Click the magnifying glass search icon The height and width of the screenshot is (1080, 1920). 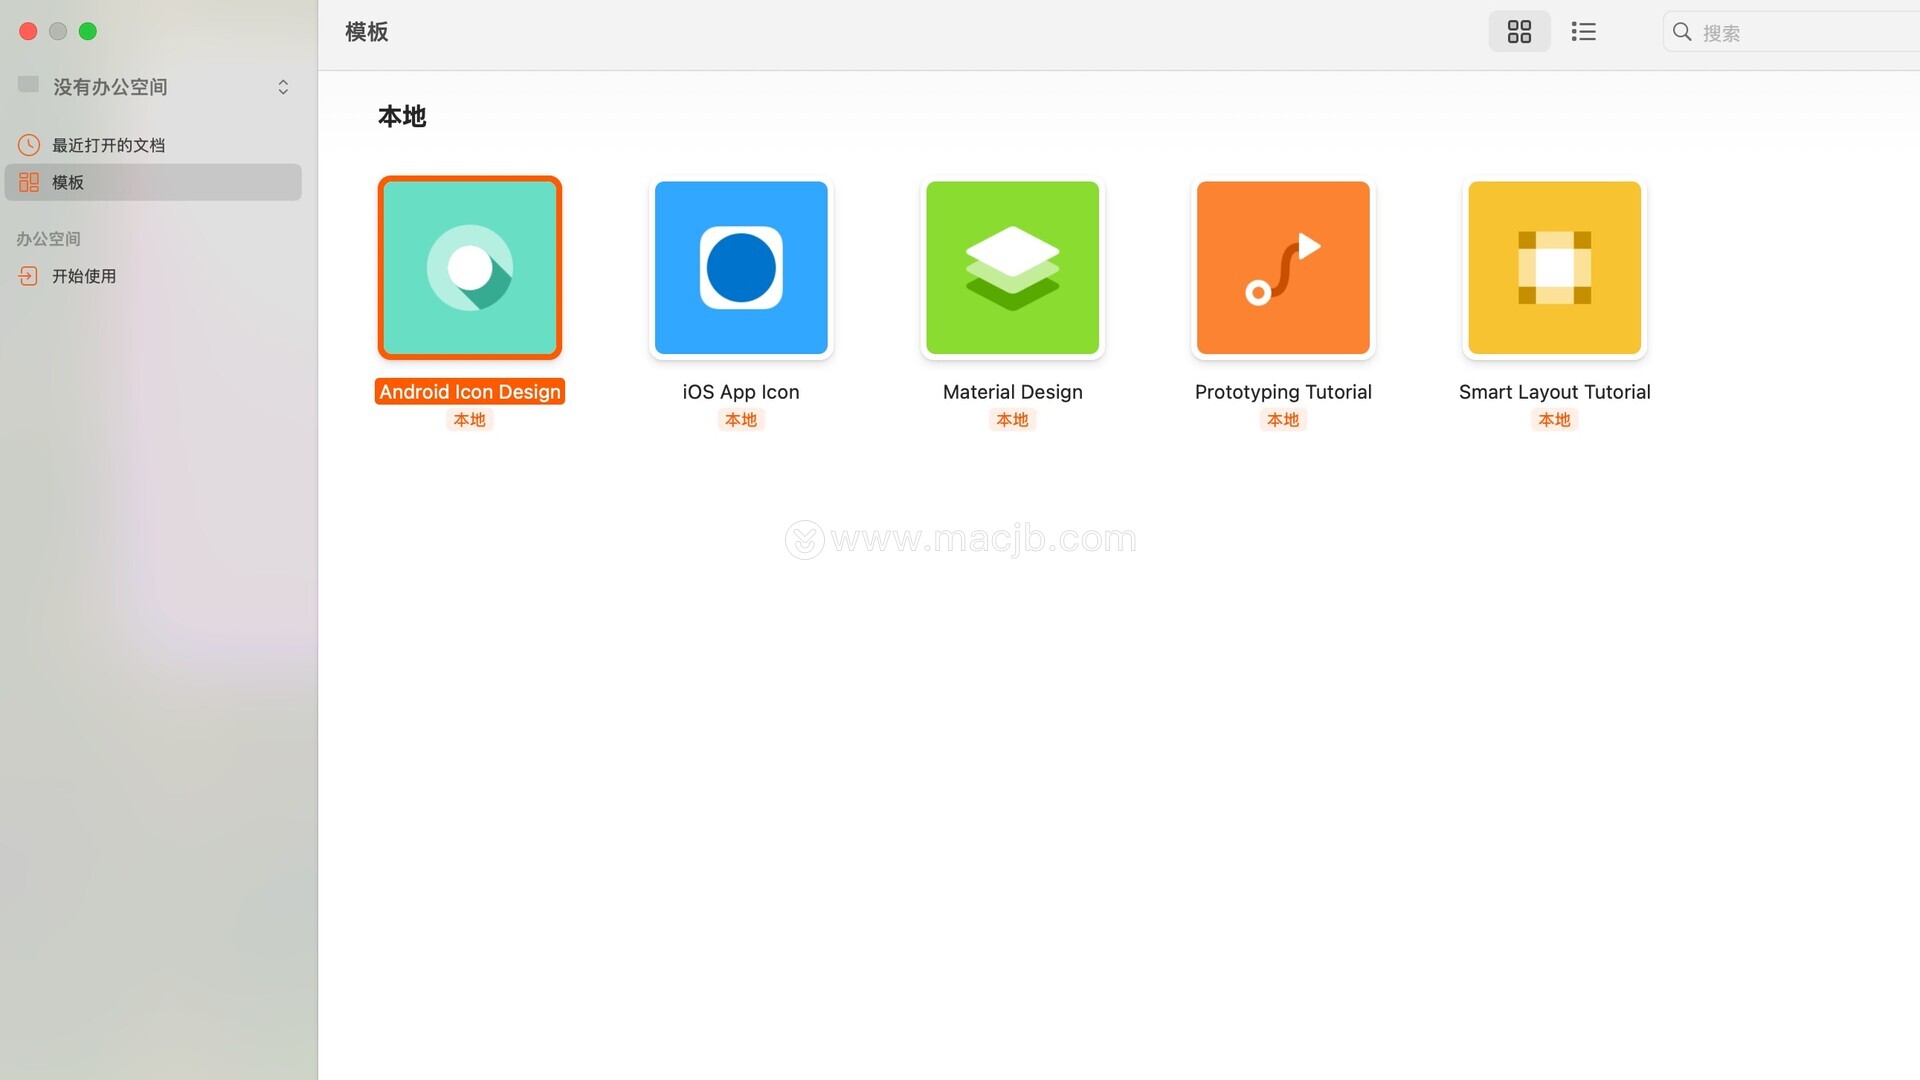[1682, 32]
